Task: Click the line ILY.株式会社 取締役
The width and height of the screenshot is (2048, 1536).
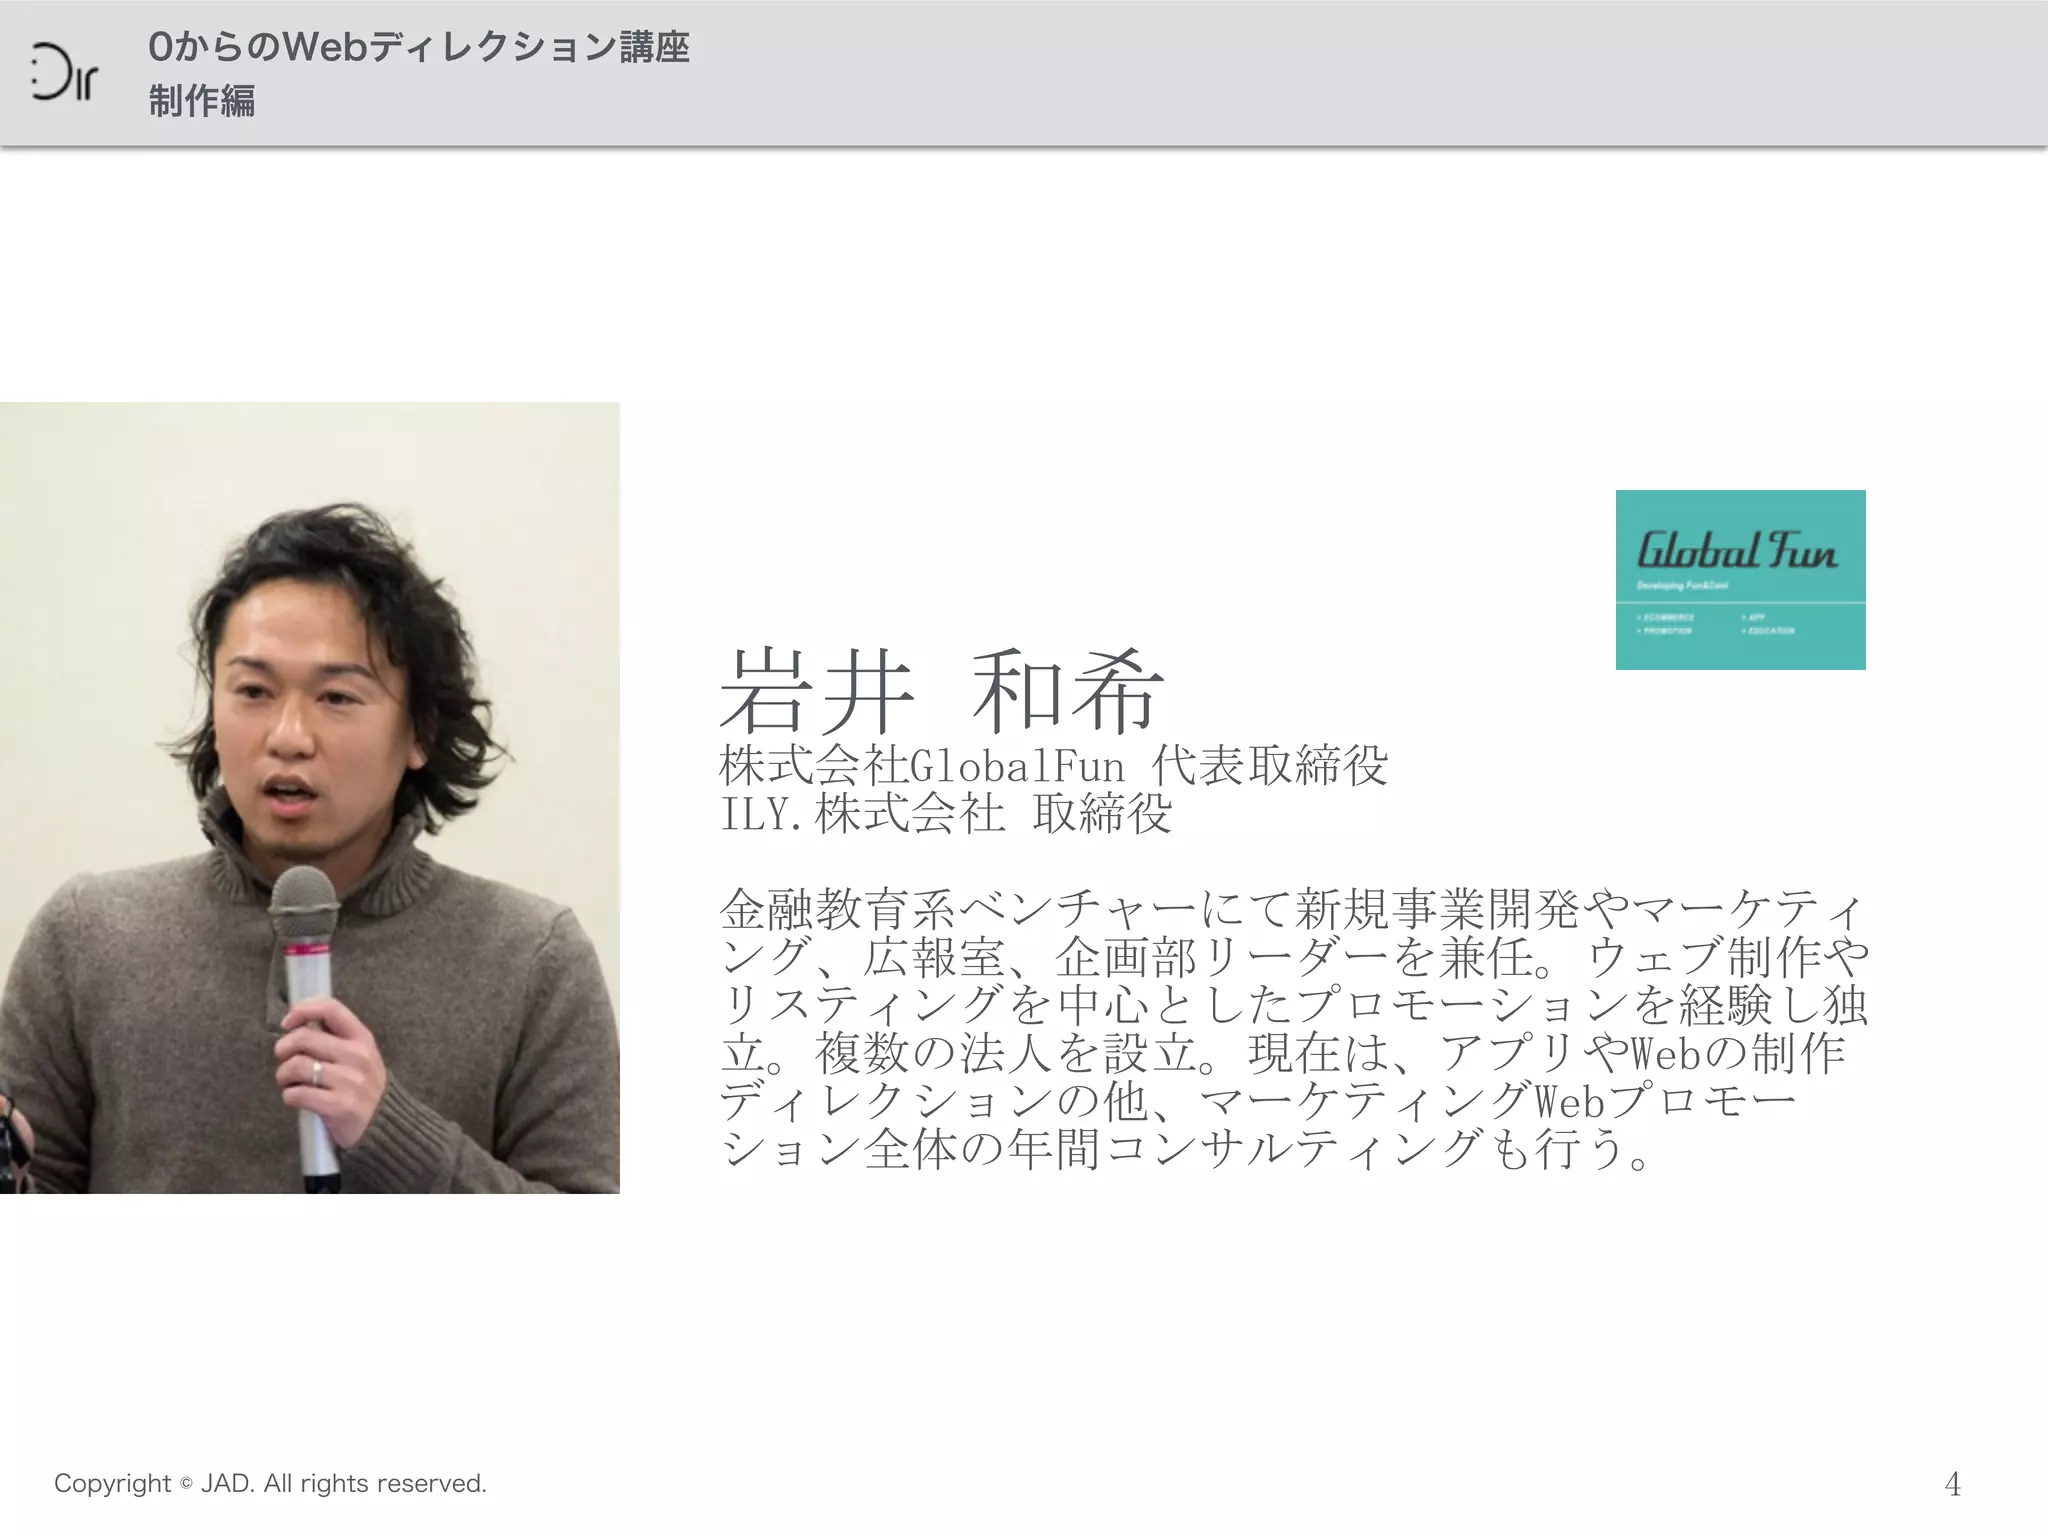Action: [x=945, y=813]
